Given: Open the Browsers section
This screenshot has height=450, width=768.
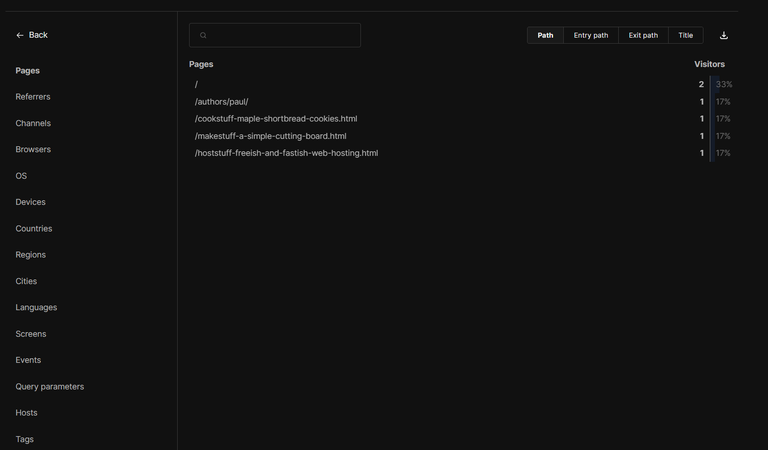Looking at the screenshot, I should tap(33, 149).
